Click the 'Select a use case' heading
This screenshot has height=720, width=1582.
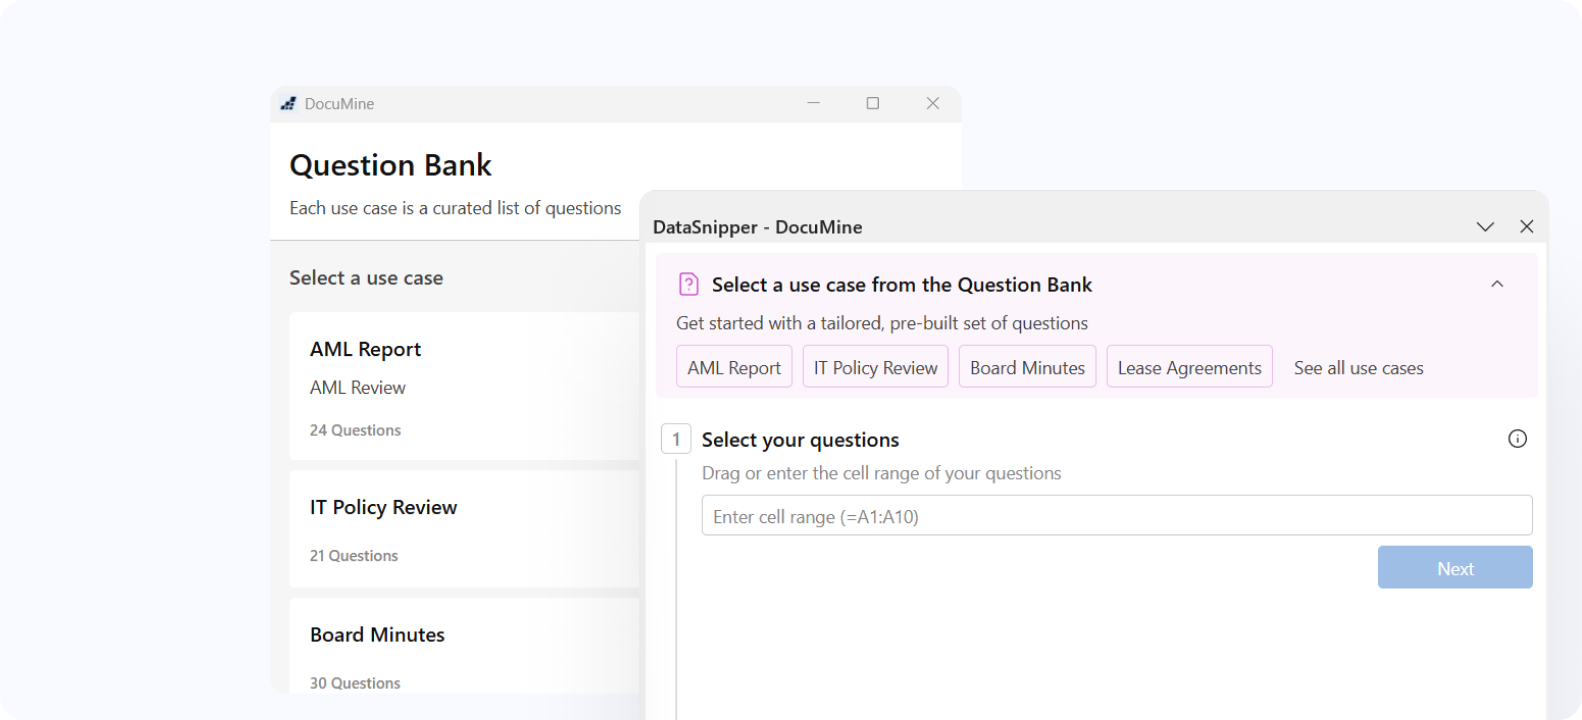pyautogui.click(x=366, y=278)
